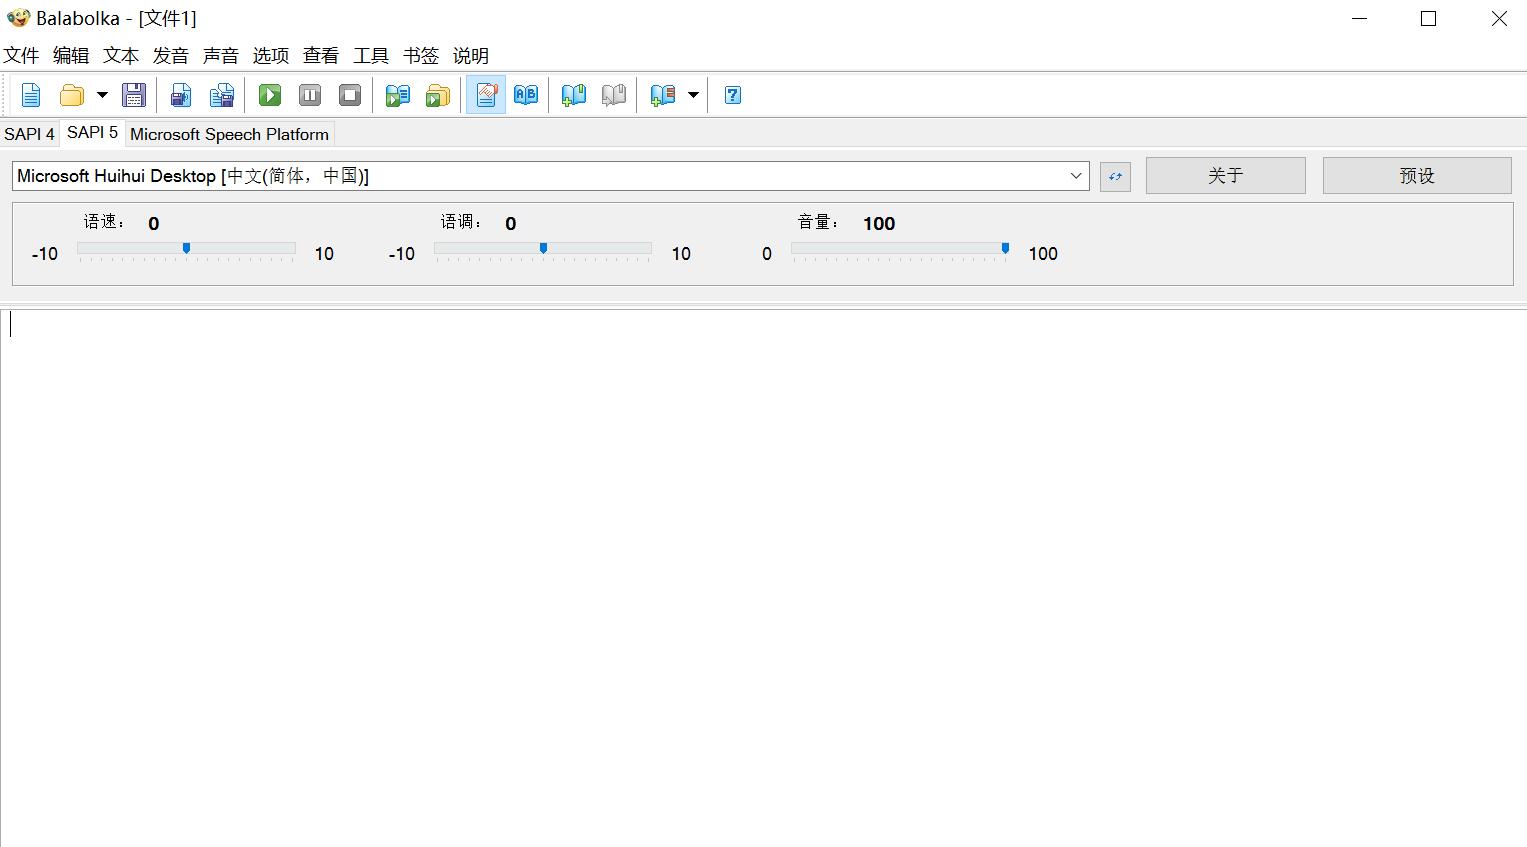Toggle the highlighted clipboard-watch toolbar button
The width and height of the screenshot is (1527, 847).
[x=486, y=95]
